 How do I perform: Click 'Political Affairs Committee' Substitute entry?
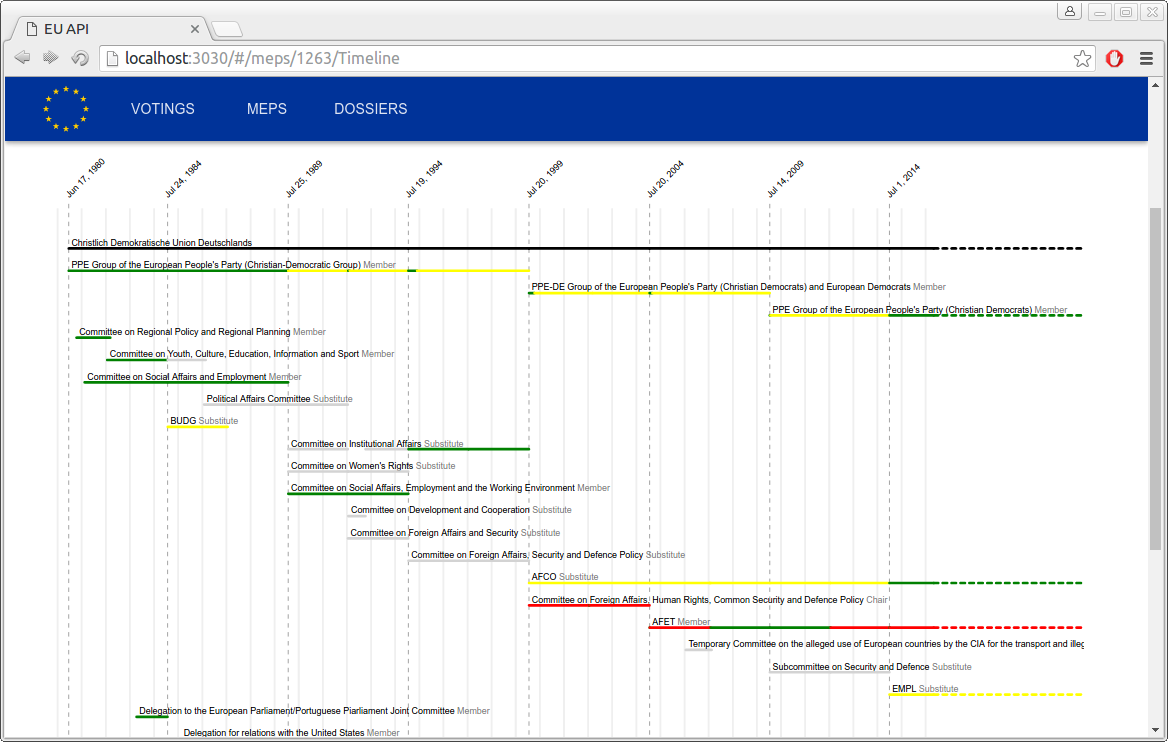pyautogui.click(x=279, y=399)
